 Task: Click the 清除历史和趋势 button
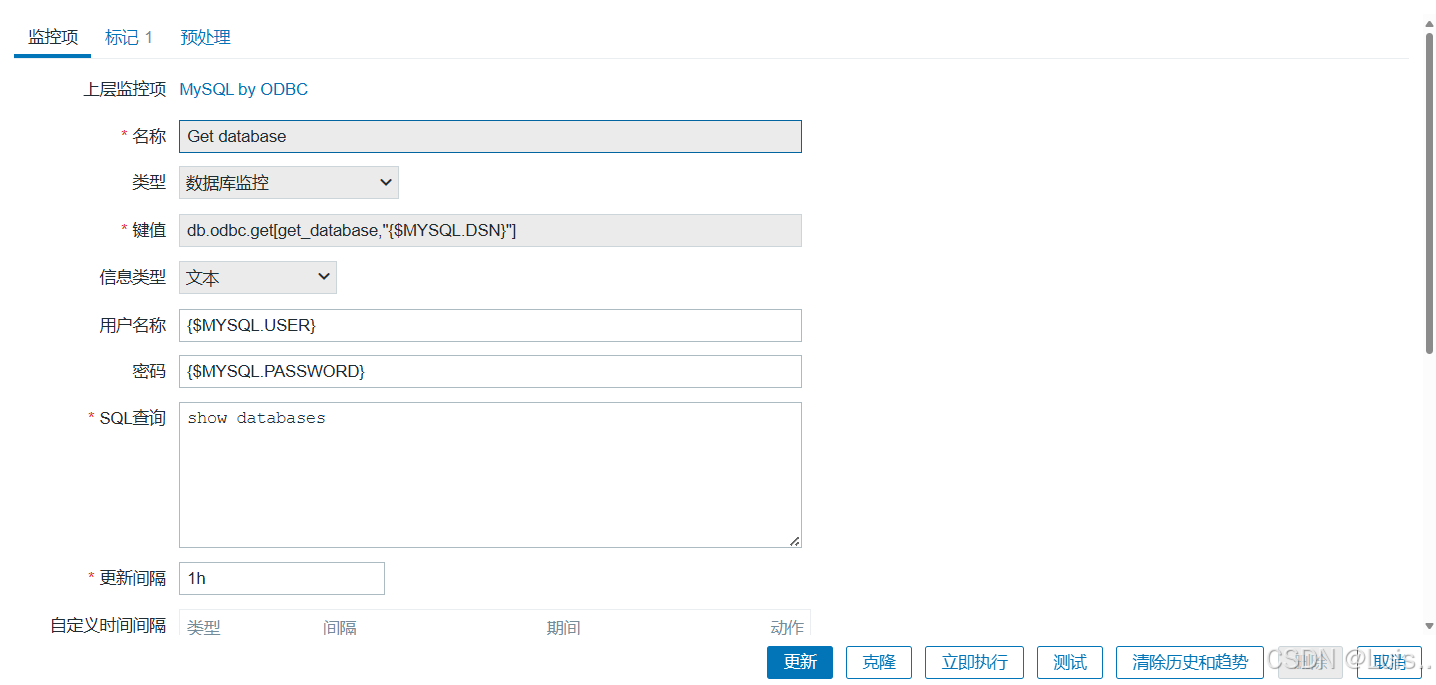pos(1189,662)
